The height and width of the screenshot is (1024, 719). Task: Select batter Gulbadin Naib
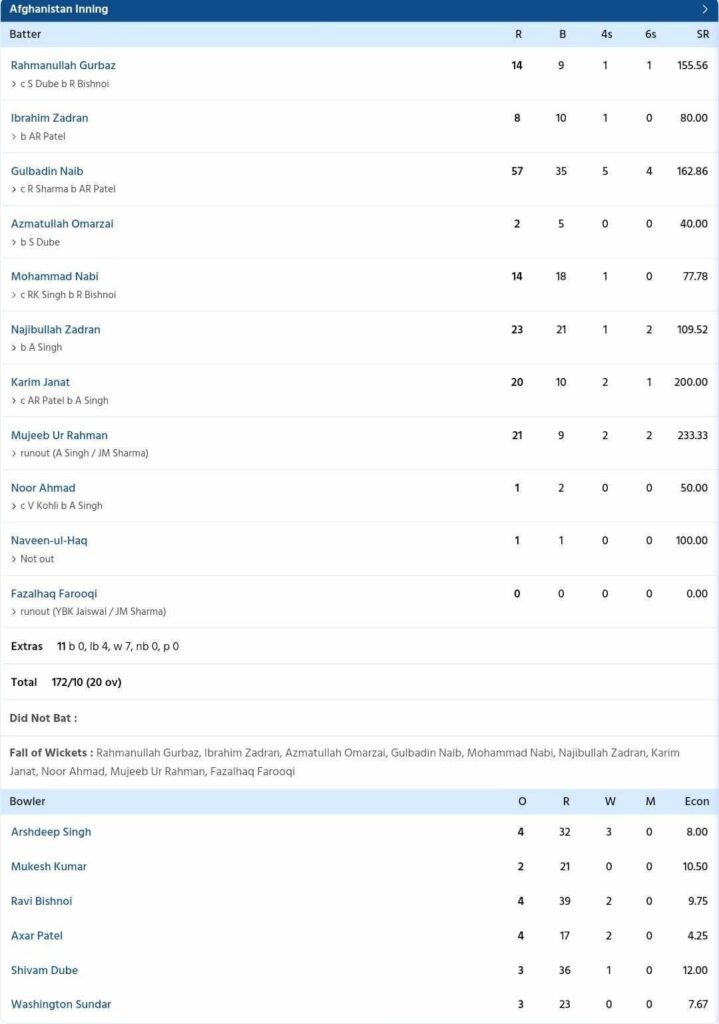pyautogui.click(x=47, y=171)
